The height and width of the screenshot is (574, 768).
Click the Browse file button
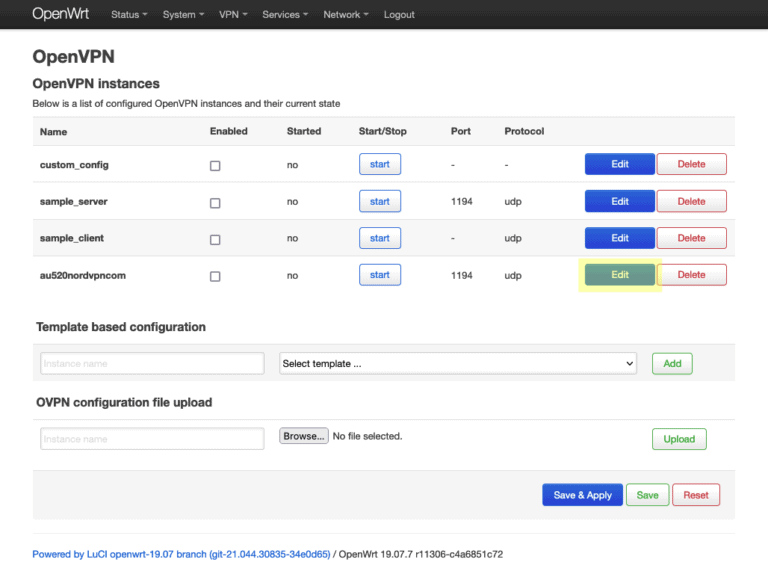pyautogui.click(x=303, y=436)
